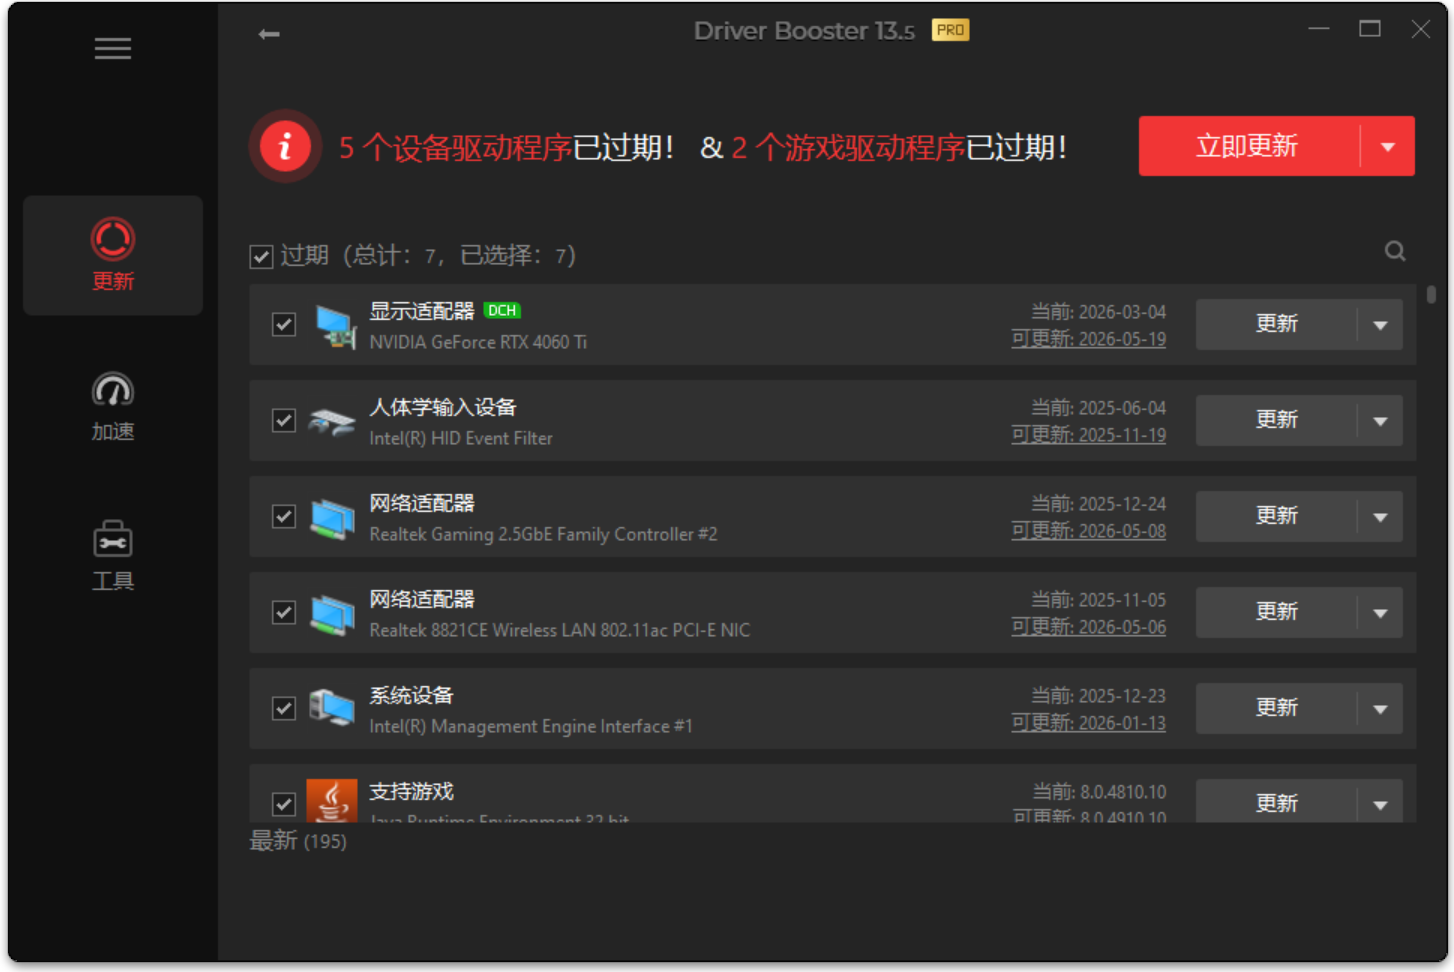Toggle the 过期 select-all checkbox
Viewport: 1454px width, 972px height.
pyautogui.click(x=261, y=257)
